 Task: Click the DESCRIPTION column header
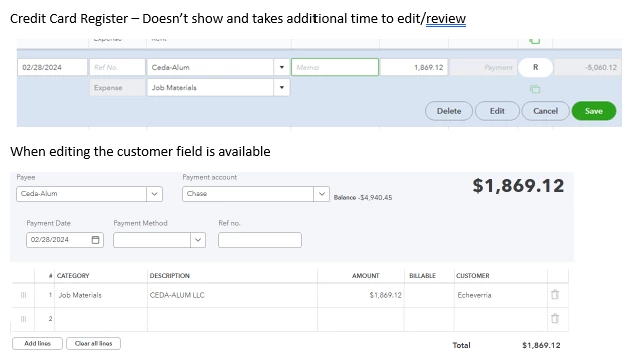pyautogui.click(x=169, y=276)
